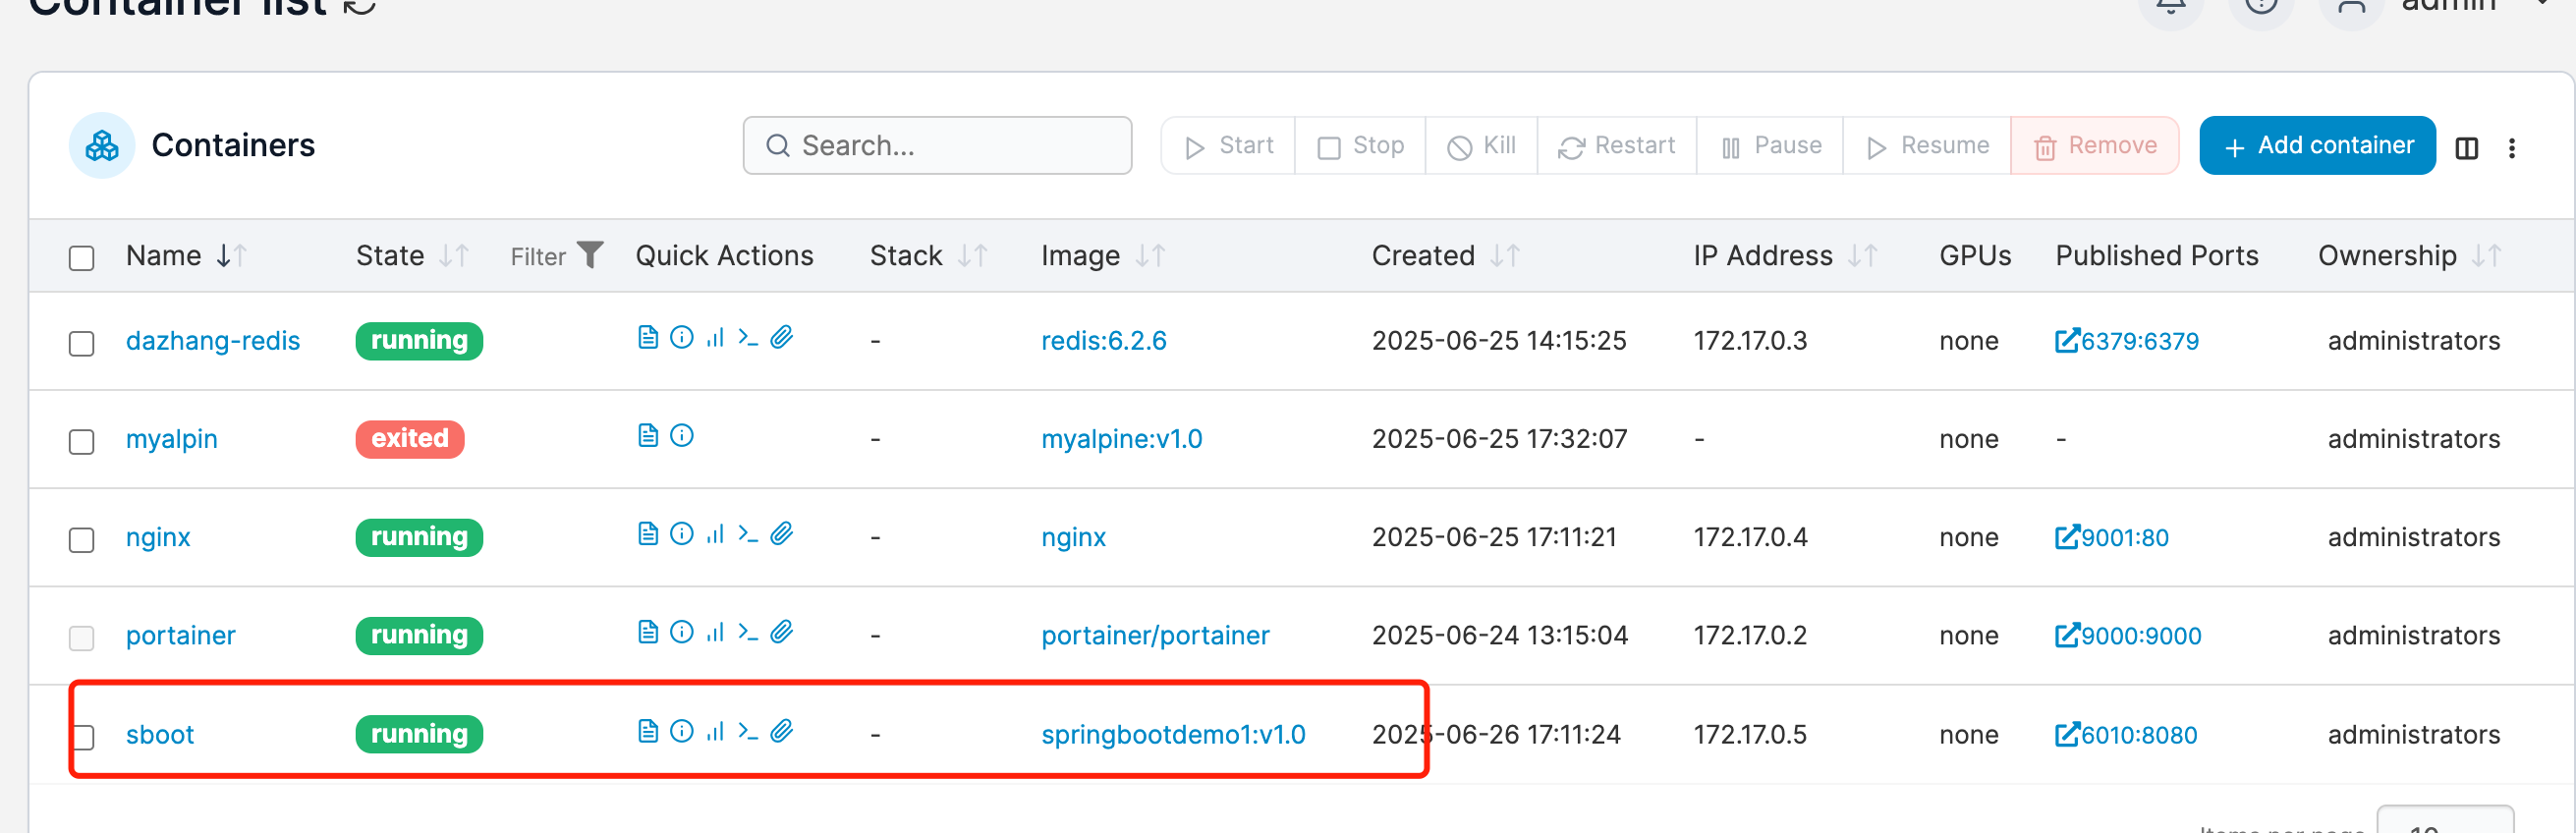The width and height of the screenshot is (2576, 833).
Task: View logs icon of nginx container
Action: pos(648,534)
